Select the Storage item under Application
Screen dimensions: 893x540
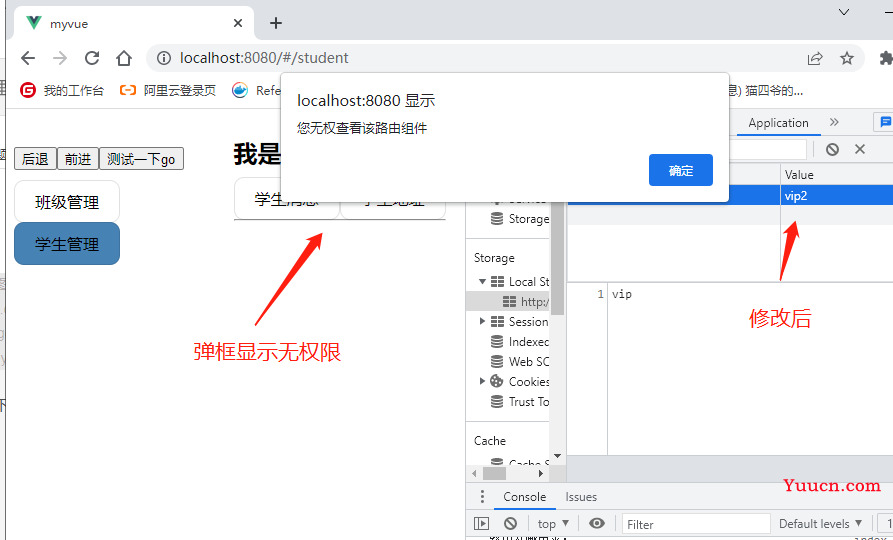[520, 219]
